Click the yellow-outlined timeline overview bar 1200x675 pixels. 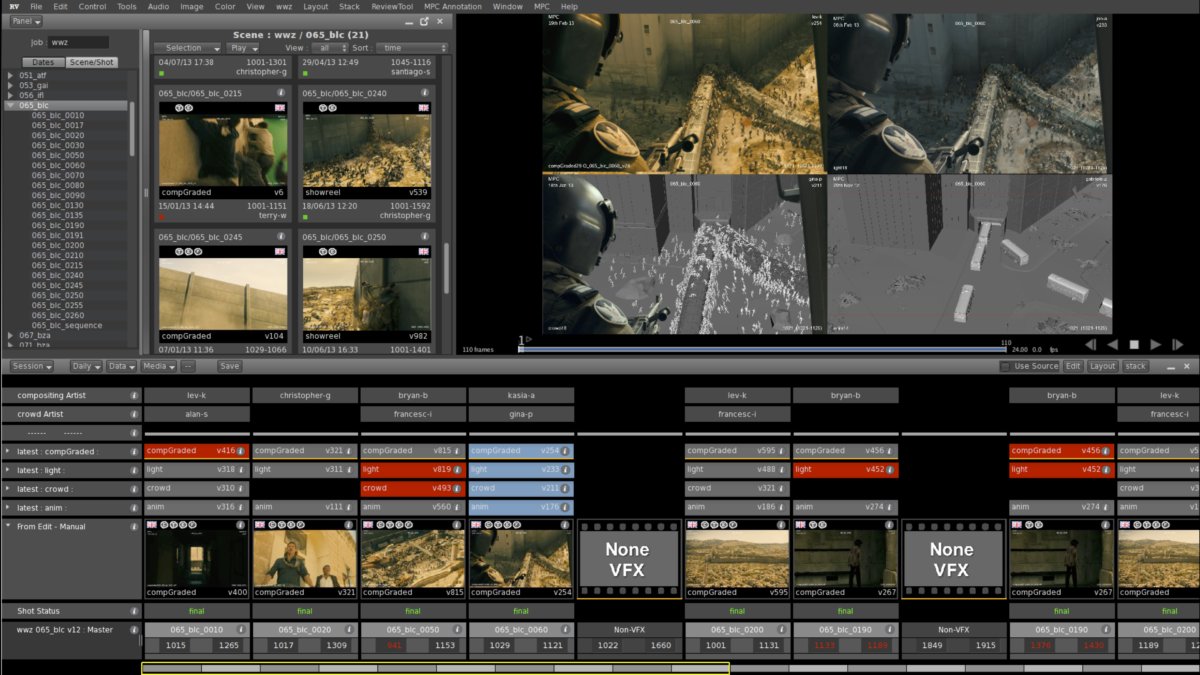tap(435, 668)
